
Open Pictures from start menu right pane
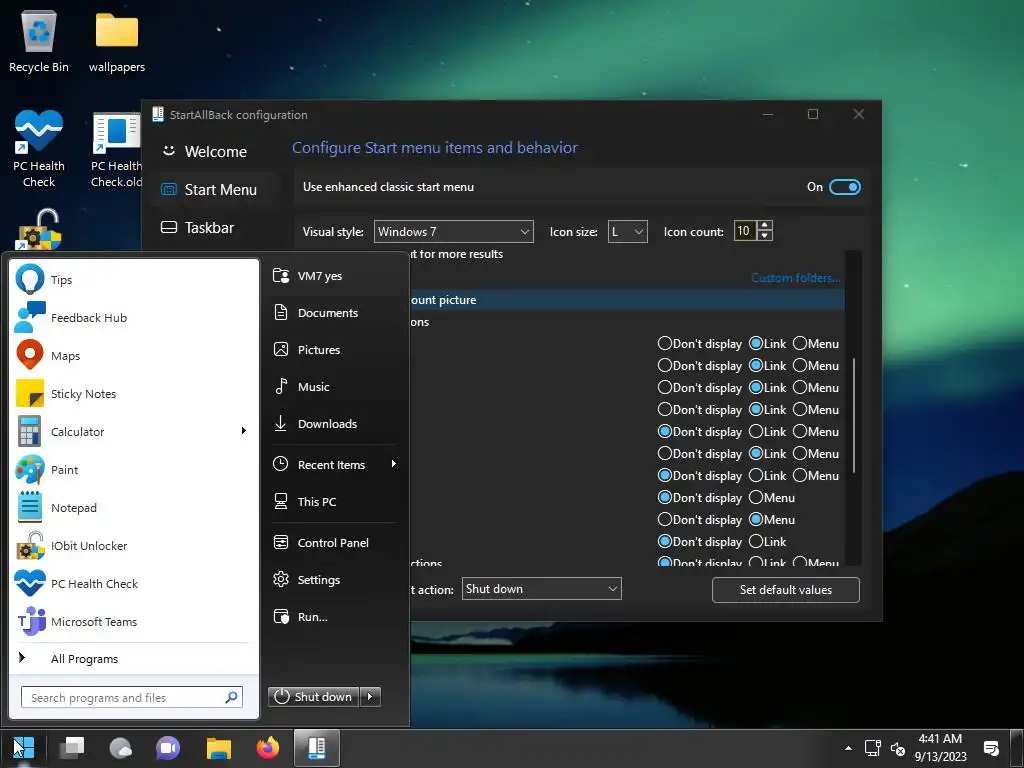point(334,349)
